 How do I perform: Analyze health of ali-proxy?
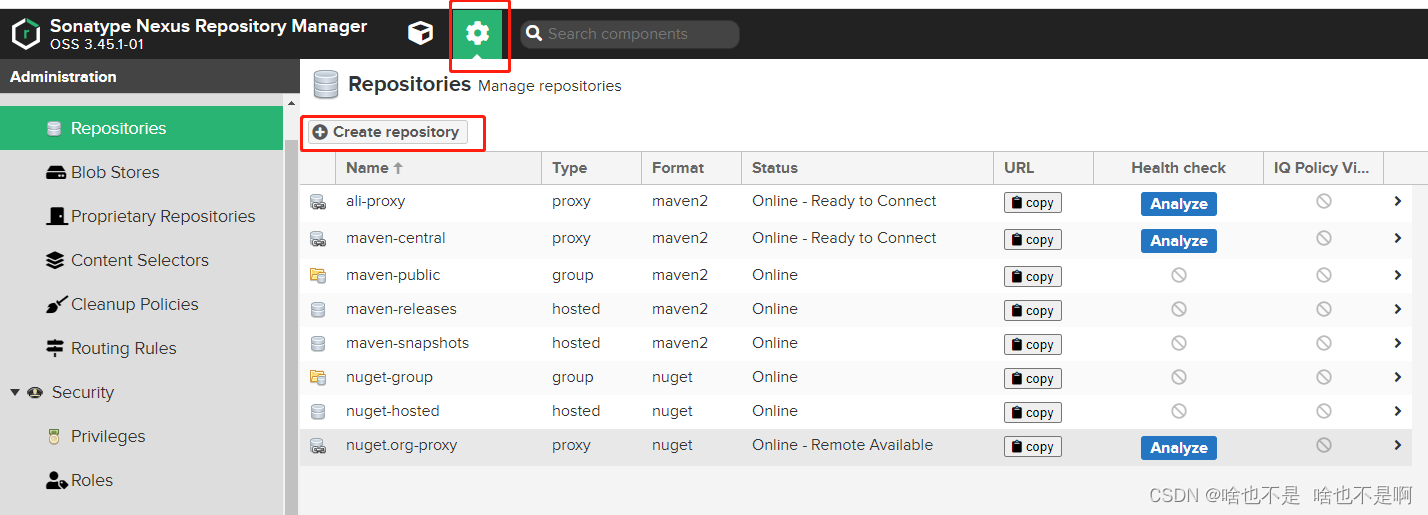1178,204
